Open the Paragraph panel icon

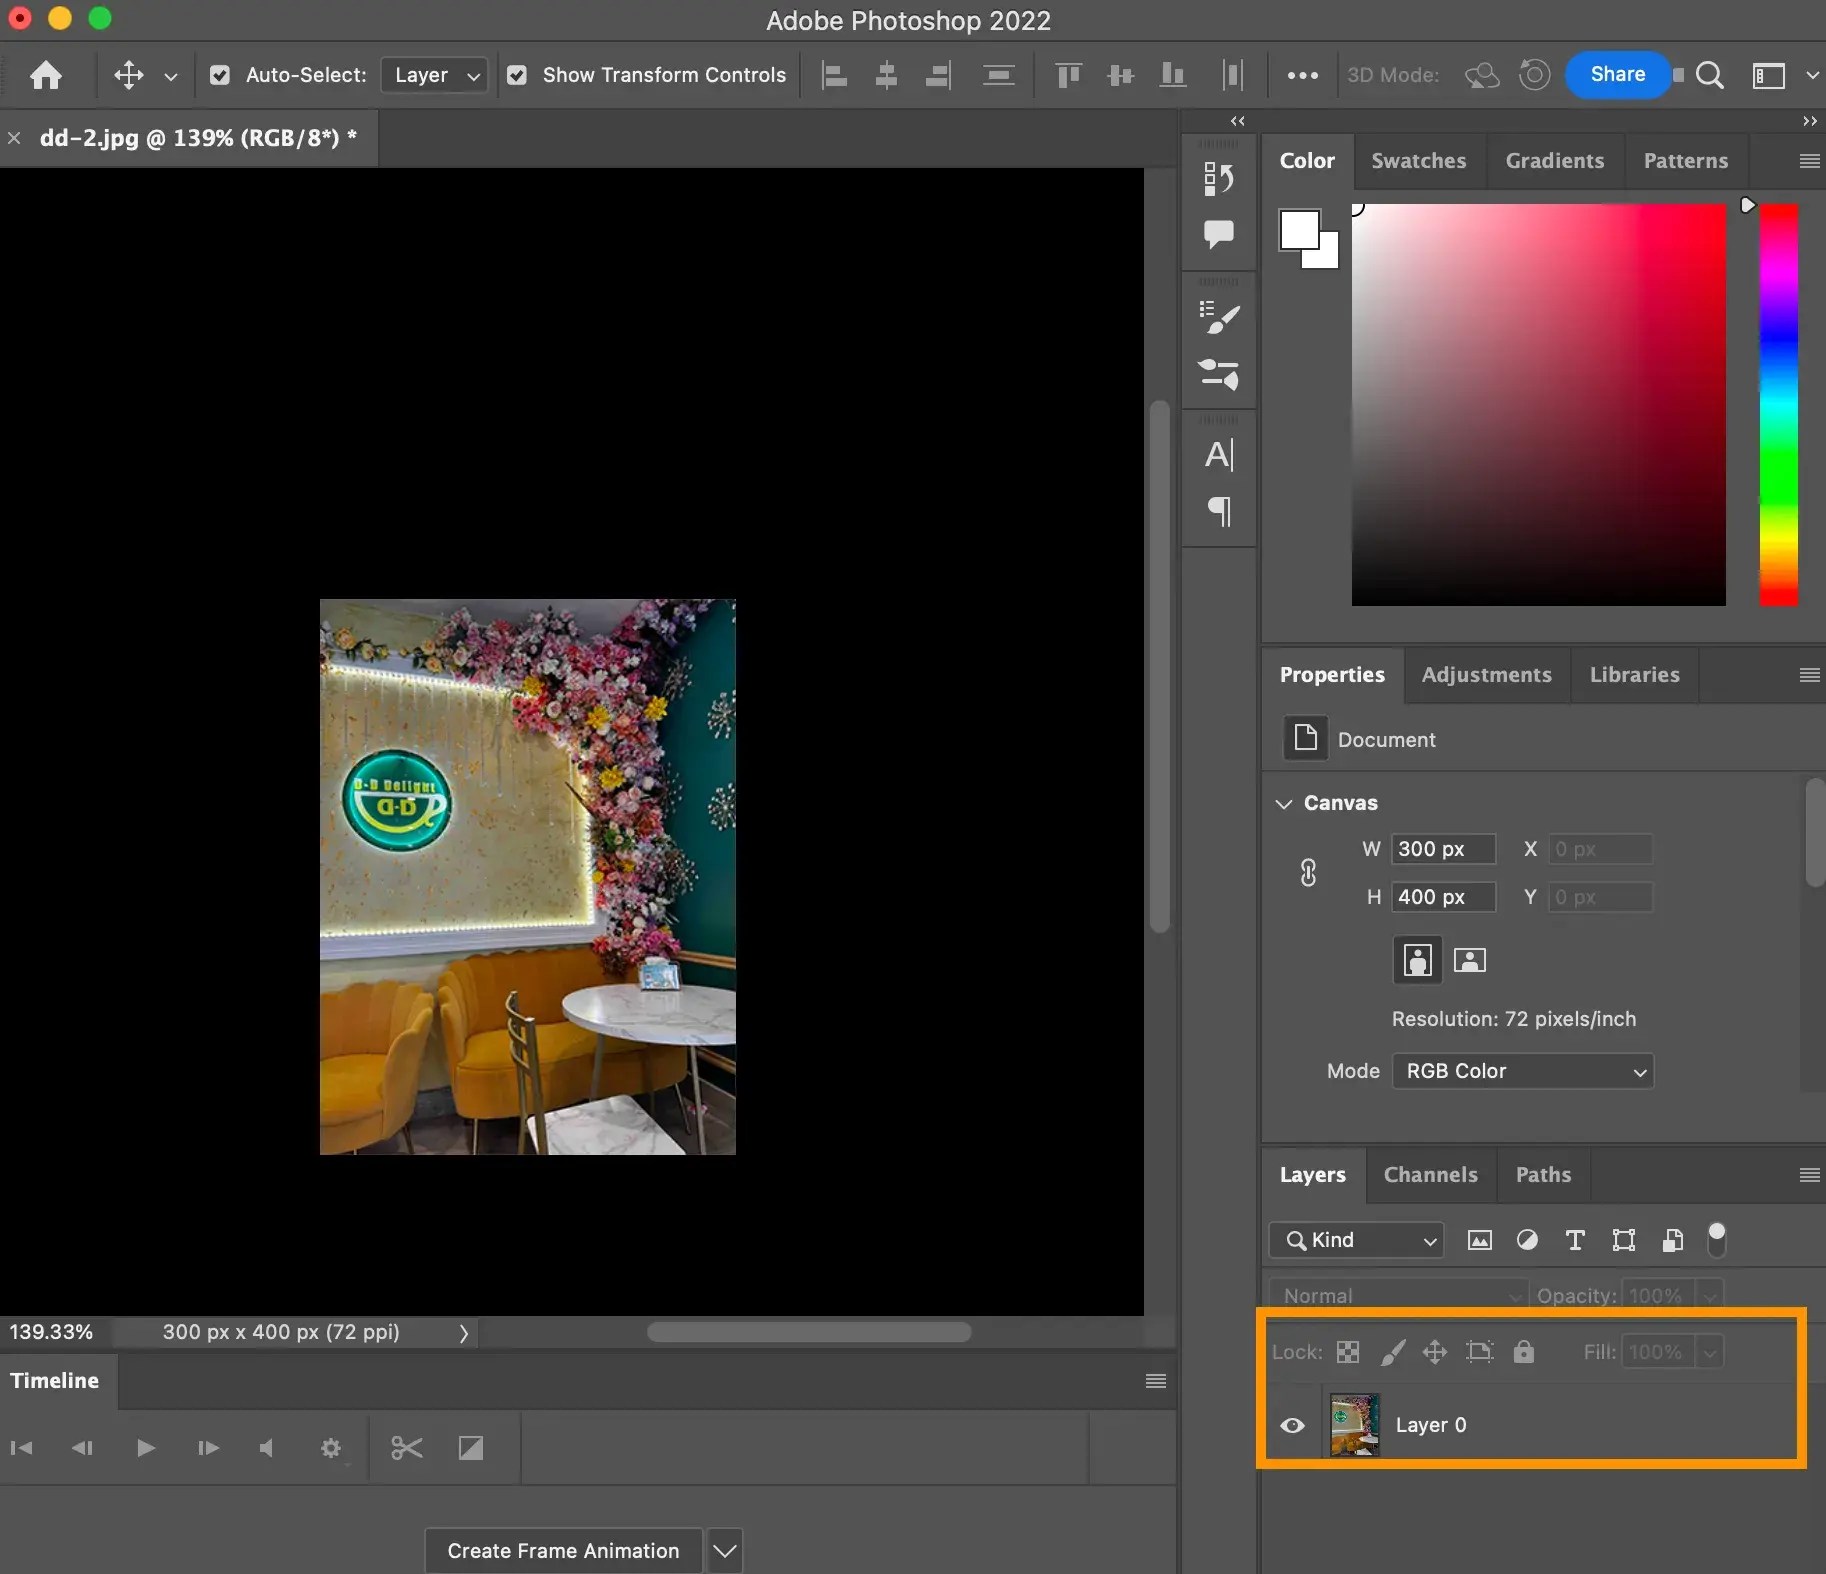coord(1219,512)
